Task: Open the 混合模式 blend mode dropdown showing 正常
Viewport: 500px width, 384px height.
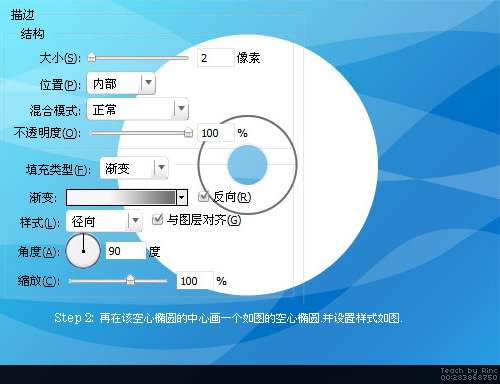Action: pyautogui.click(x=138, y=109)
